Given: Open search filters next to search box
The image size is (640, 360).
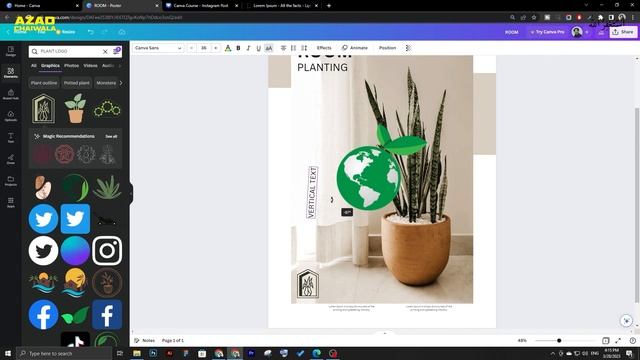Looking at the screenshot, I should [116, 51].
